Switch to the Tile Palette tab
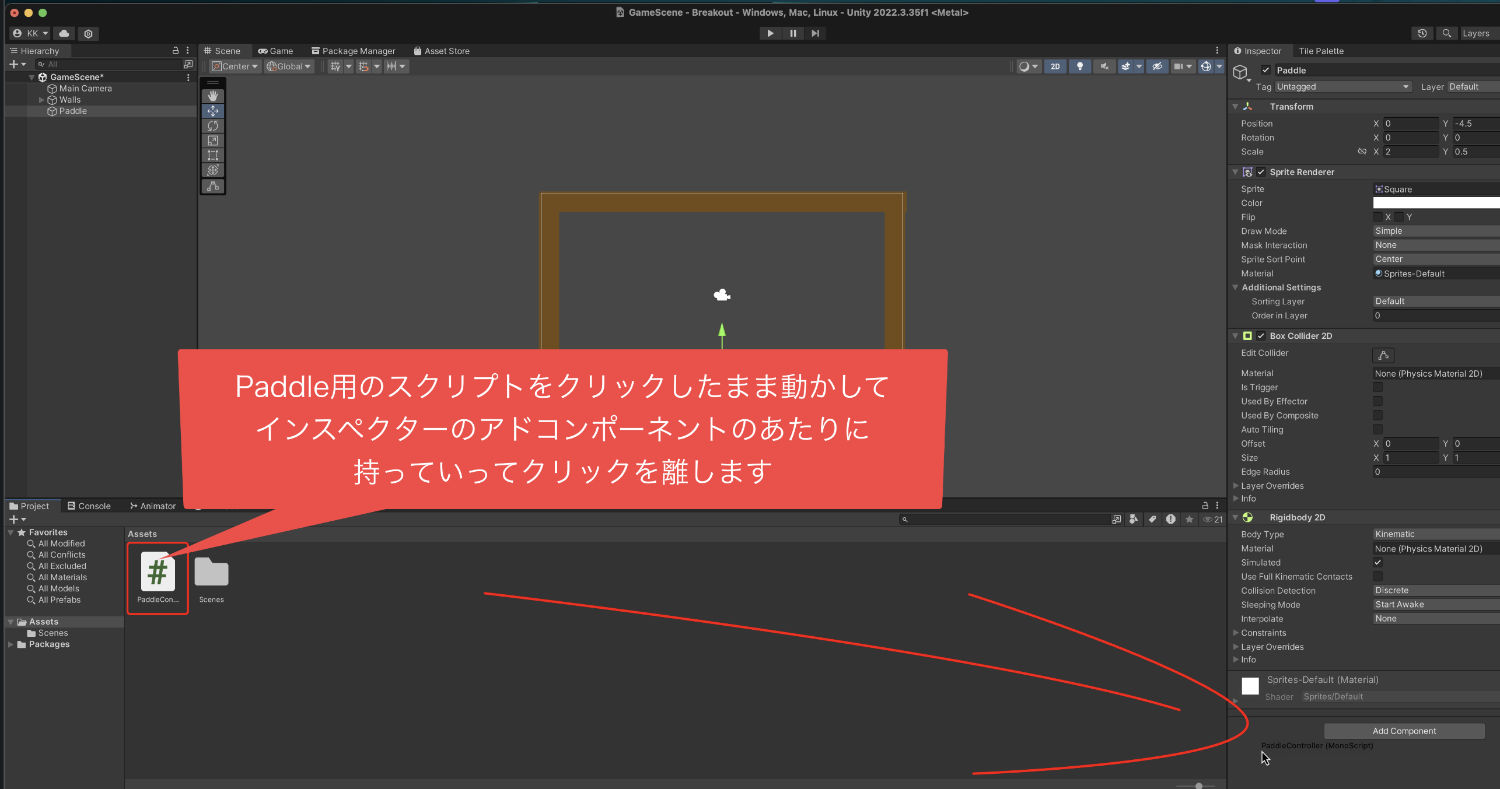 coord(1321,51)
